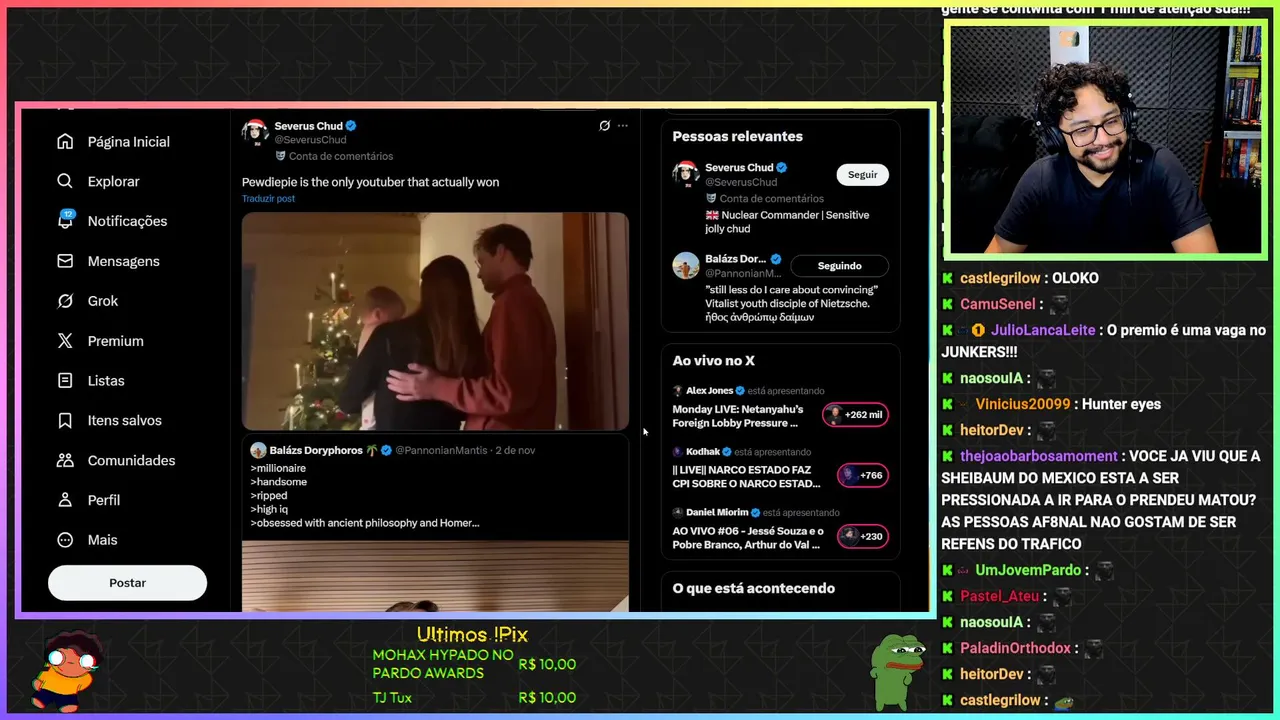Click 'Vitalist youth disciple of Nietzsche' bio
Screen dimensions: 1280x720
coord(789,303)
